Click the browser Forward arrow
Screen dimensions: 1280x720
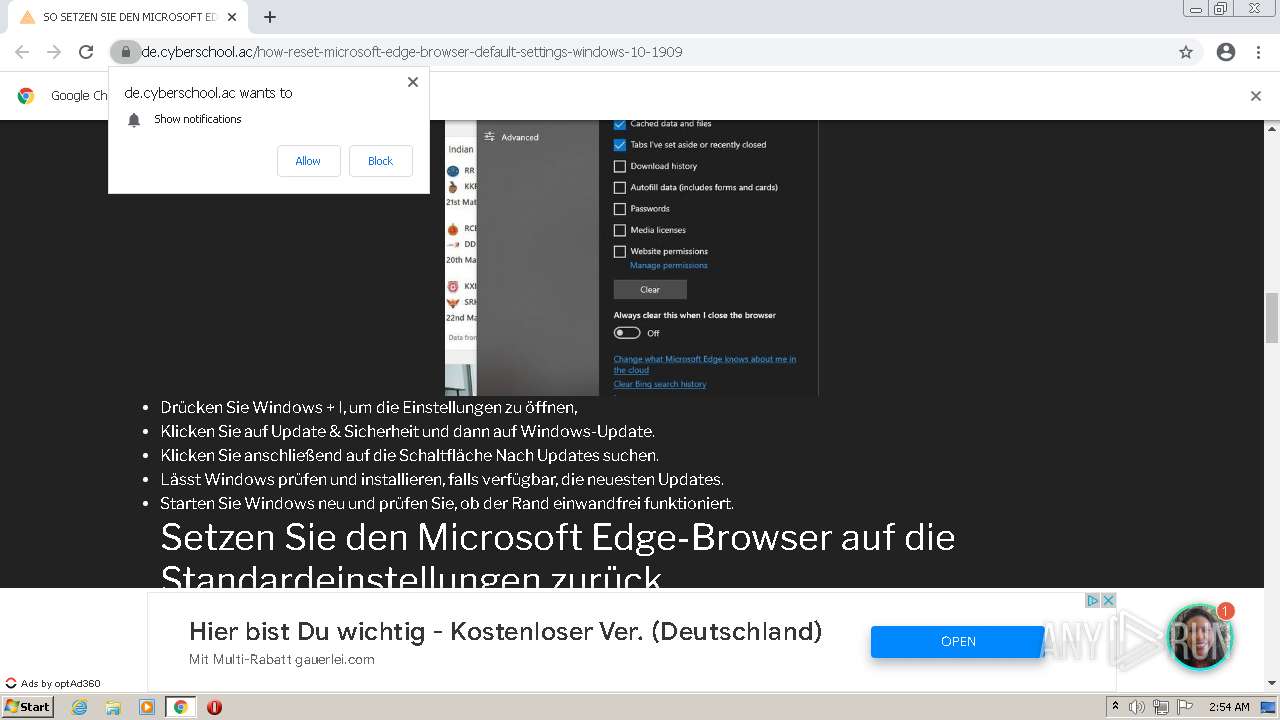click(x=54, y=52)
